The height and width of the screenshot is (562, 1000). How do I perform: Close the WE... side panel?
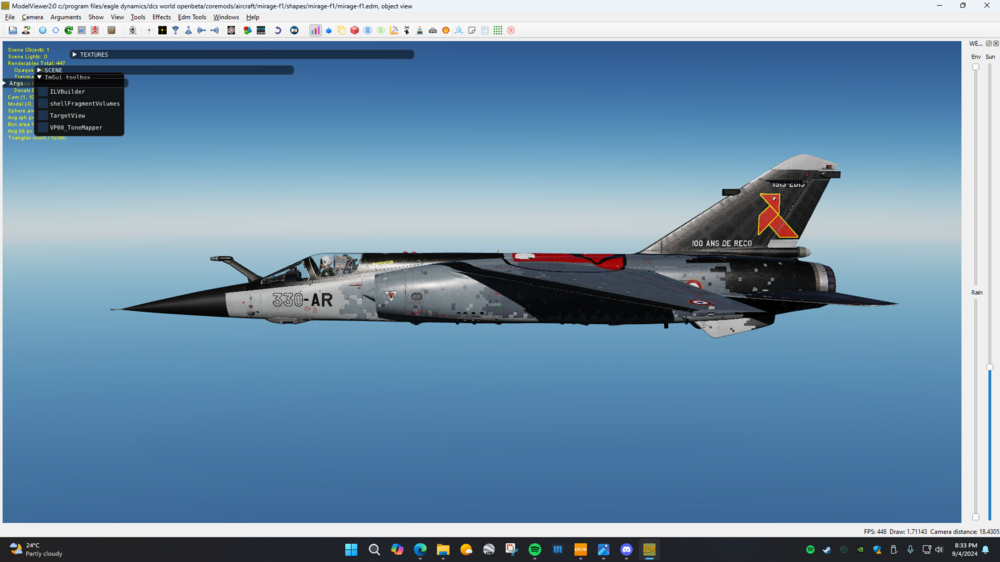click(996, 43)
